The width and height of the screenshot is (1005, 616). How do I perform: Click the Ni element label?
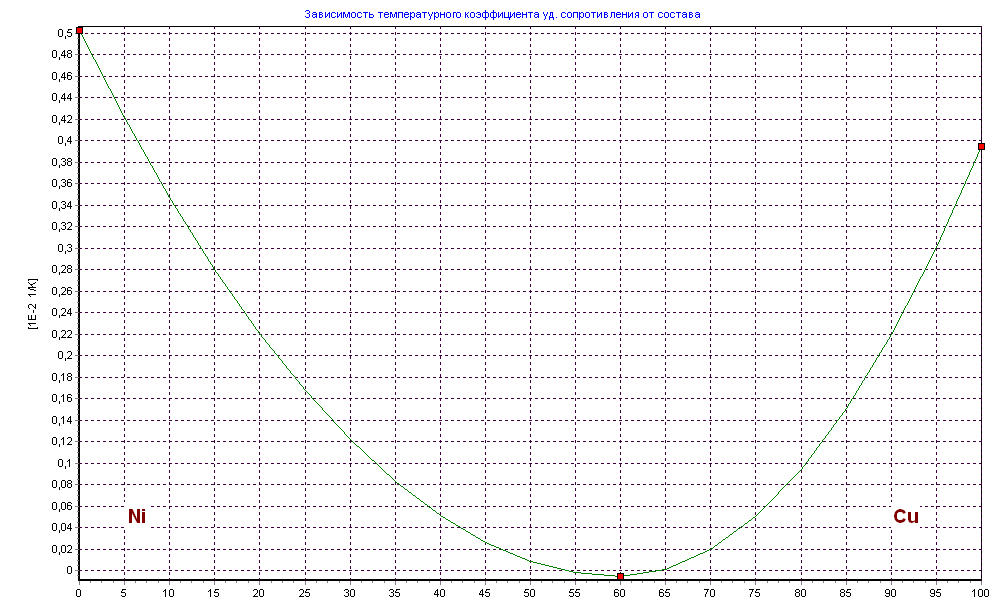click(137, 516)
